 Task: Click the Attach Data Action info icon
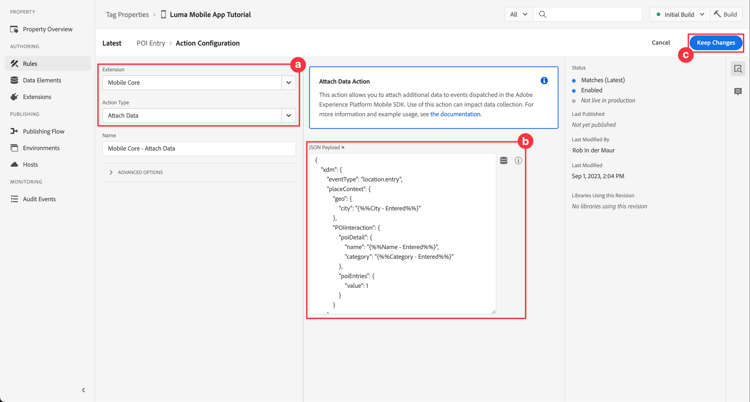click(x=544, y=81)
